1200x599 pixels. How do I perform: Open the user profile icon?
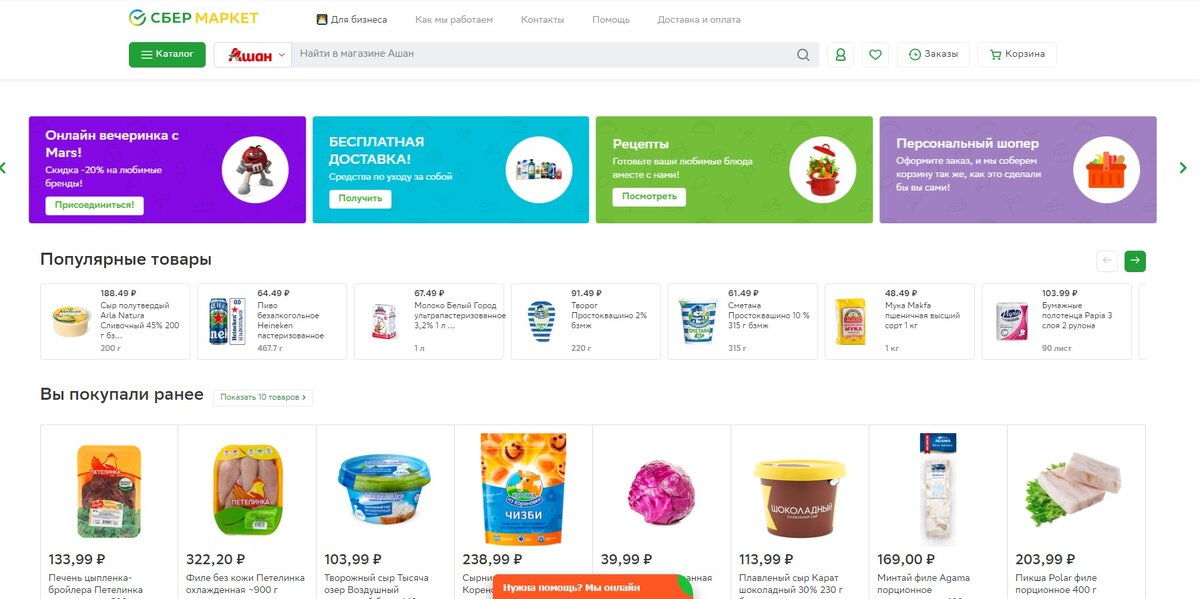[x=840, y=55]
